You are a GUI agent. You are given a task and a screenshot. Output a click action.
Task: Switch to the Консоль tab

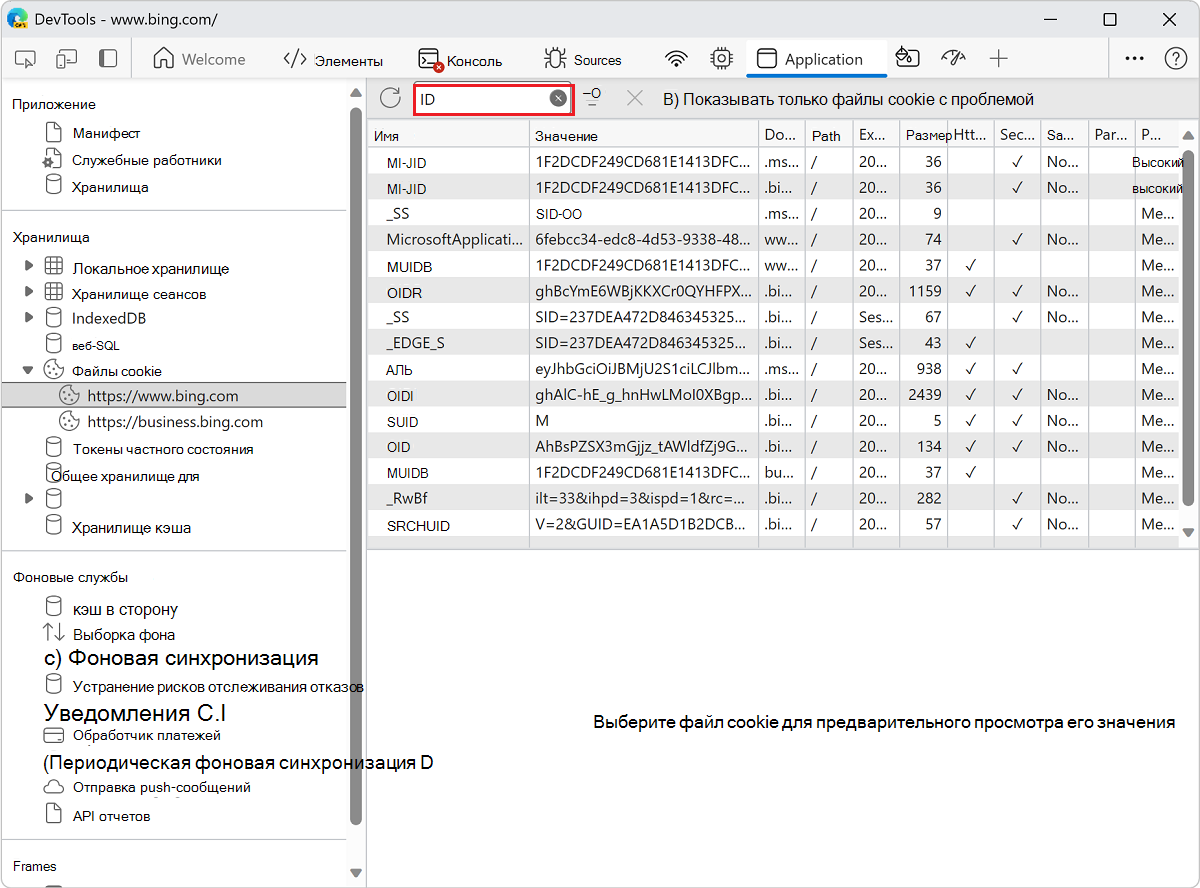pyautogui.click(x=460, y=59)
